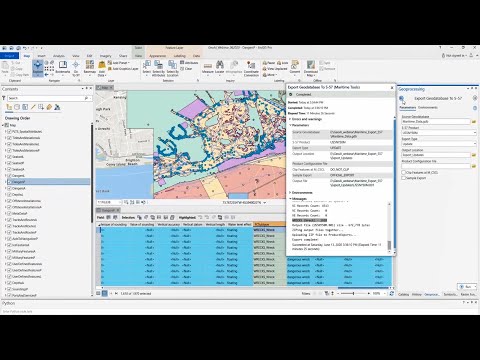
Task: Click the View Unplaced button
Action: [x=275, y=69]
